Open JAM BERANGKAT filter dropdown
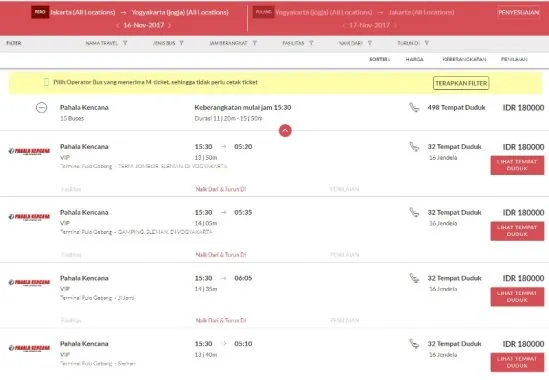Screen dimensions: 549x380 click(x=233, y=43)
